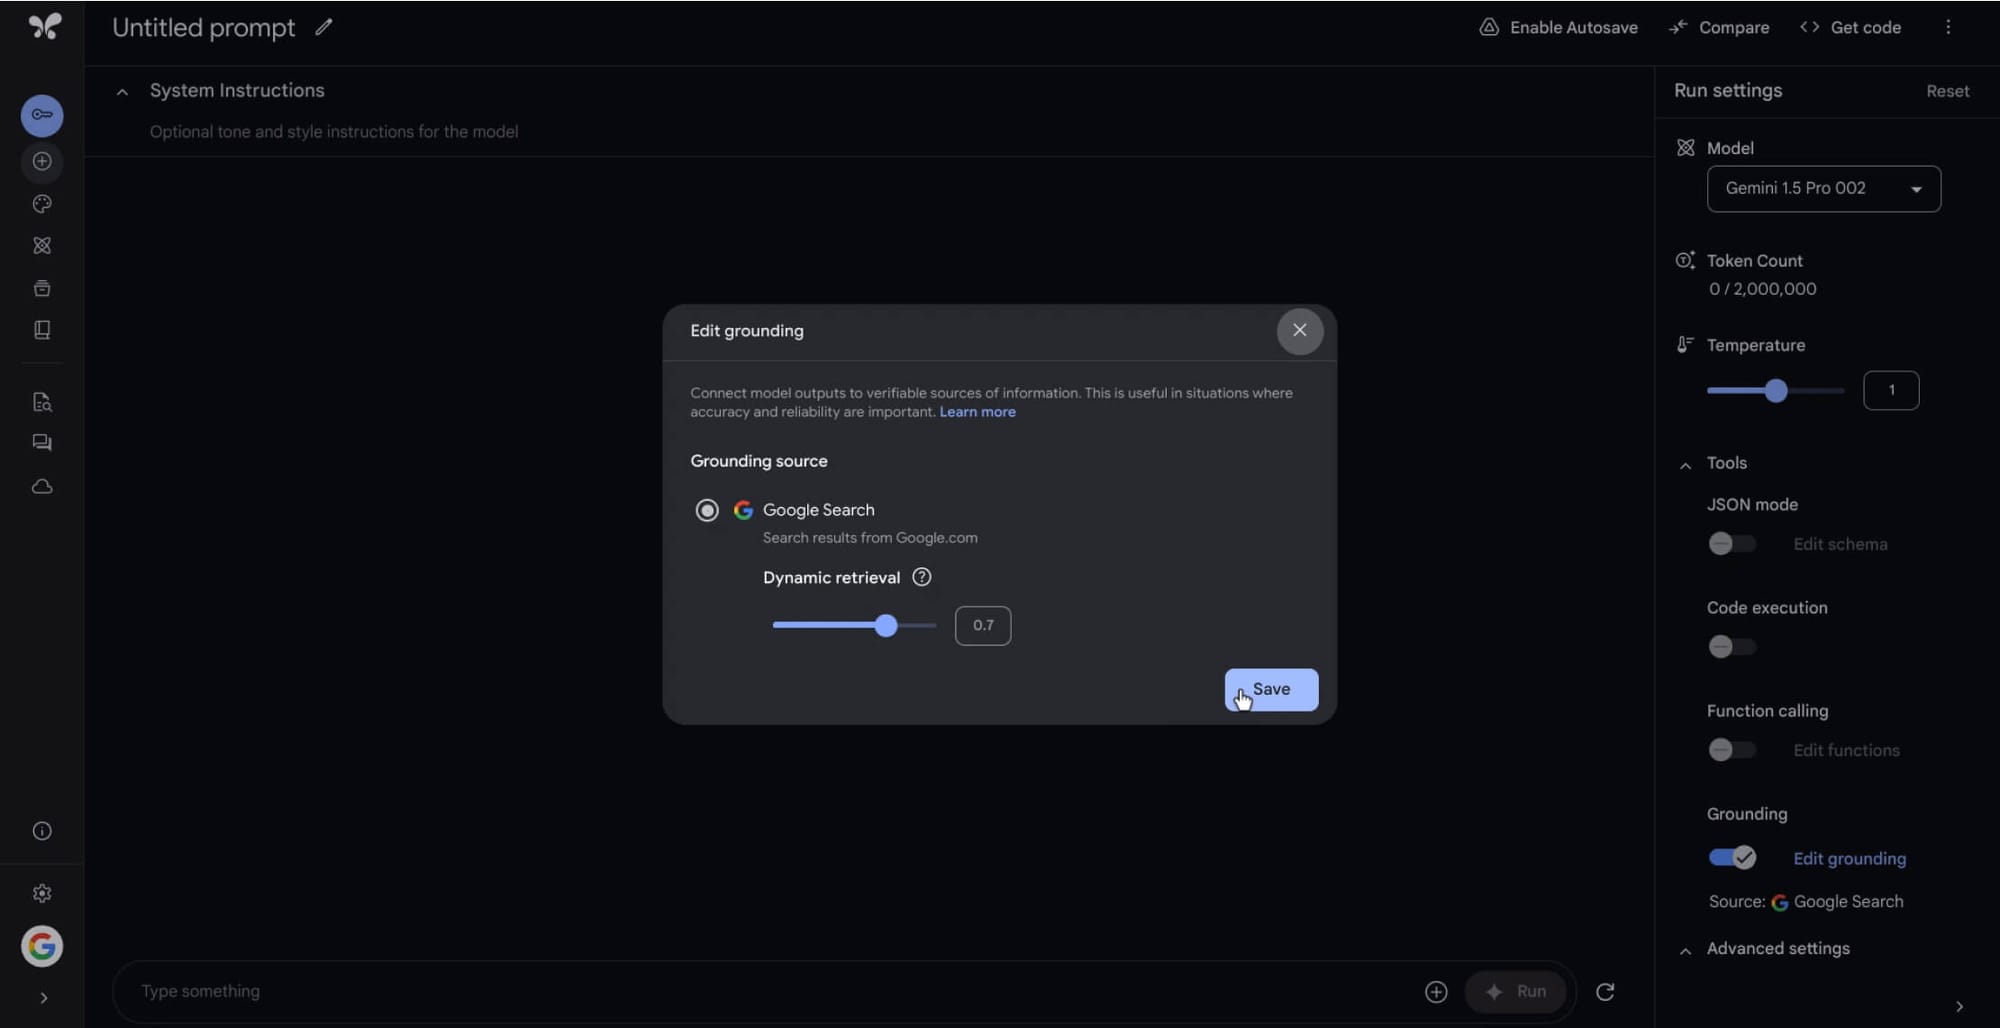Open the library book icon
The image size is (2000, 1028).
42,330
